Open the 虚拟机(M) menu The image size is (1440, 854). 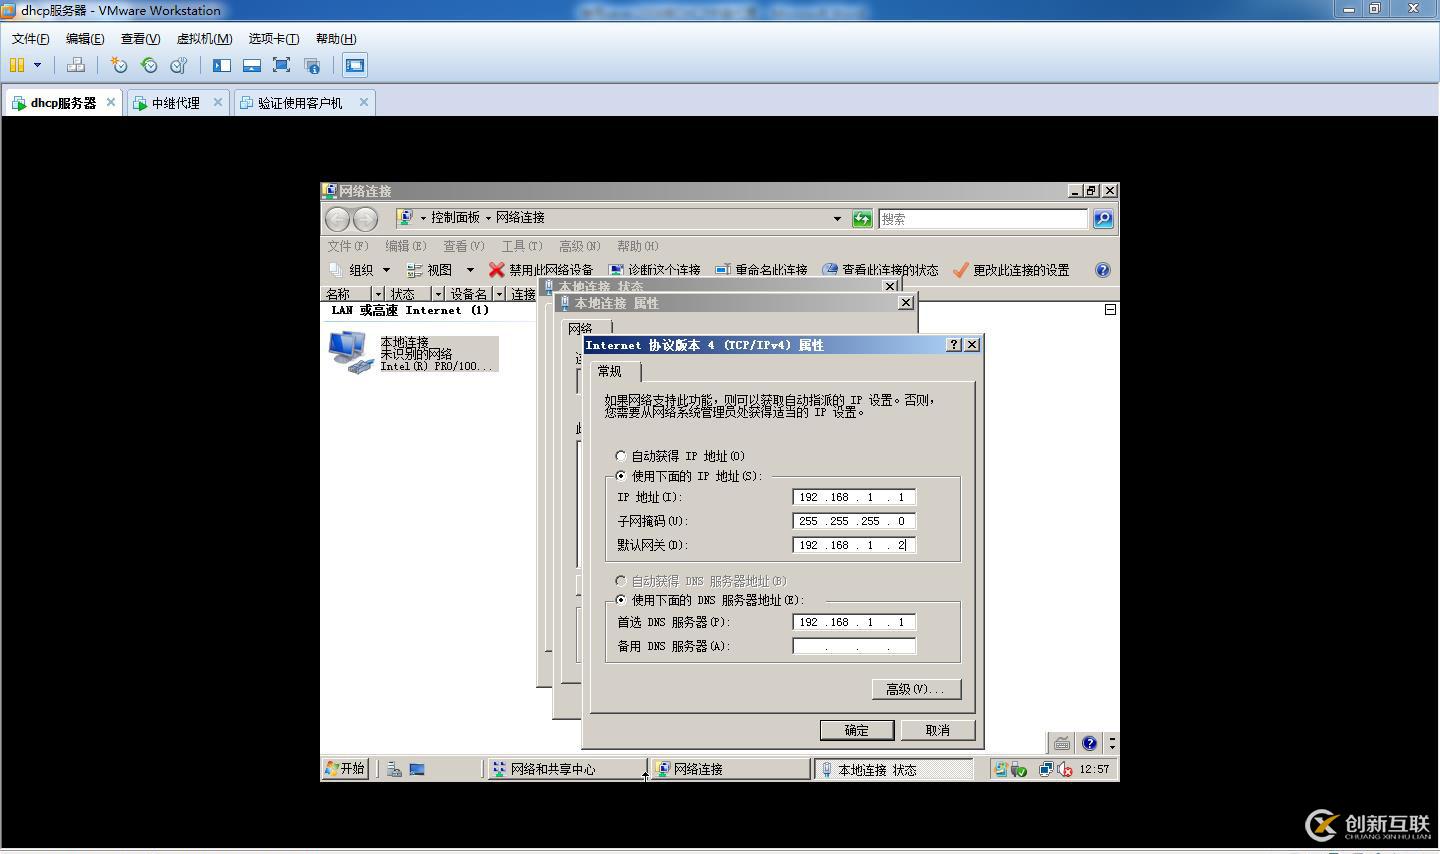pos(207,38)
